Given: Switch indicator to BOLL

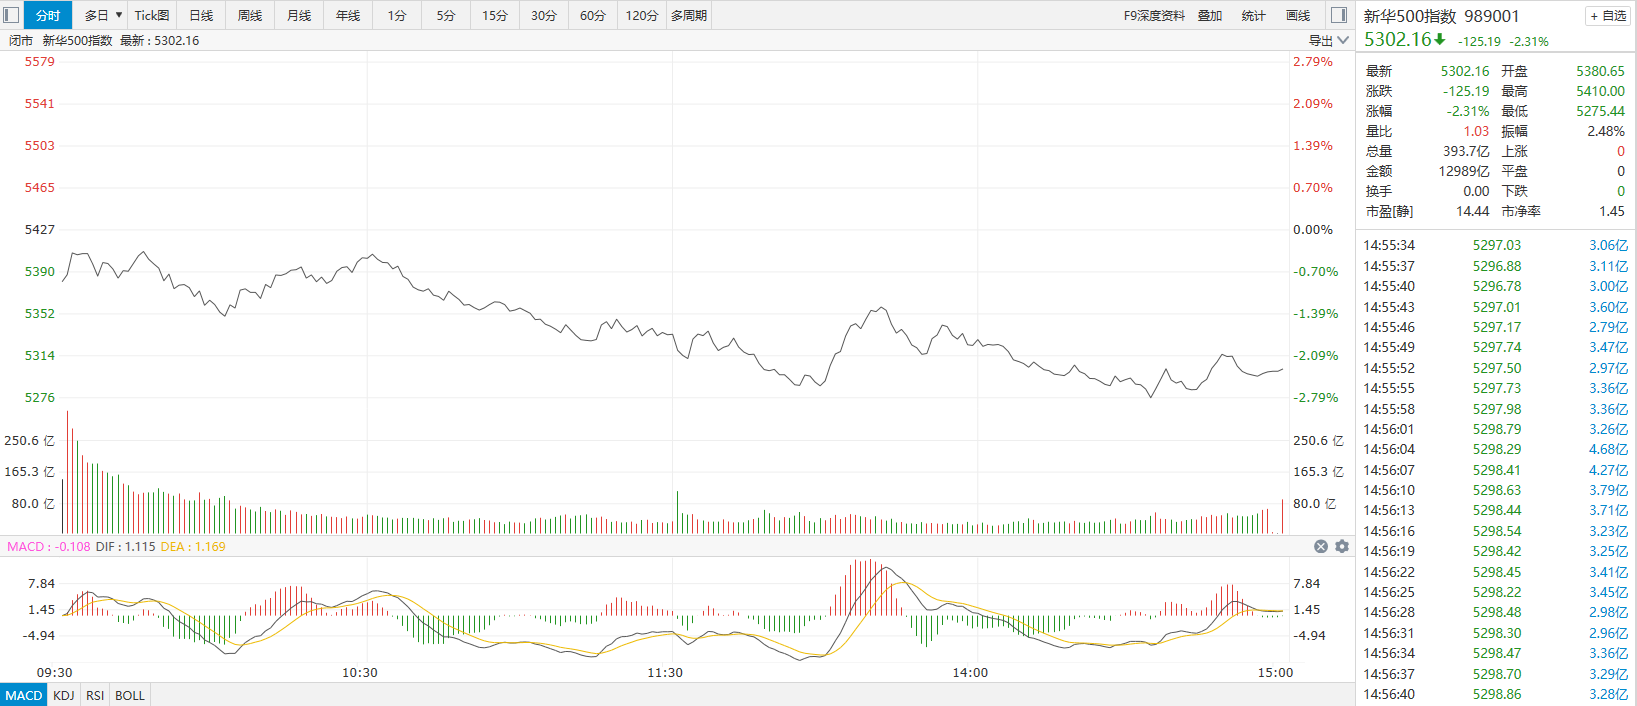Looking at the screenshot, I should pos(130,695).
